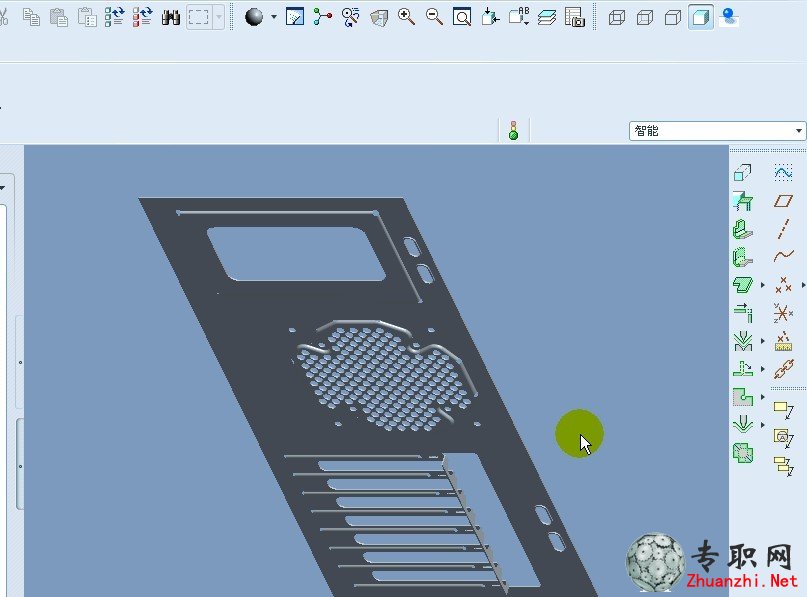Select the Form punch tool icon
Image resolution: width=807 pixels, height=597 pixels.
(743, 425)
